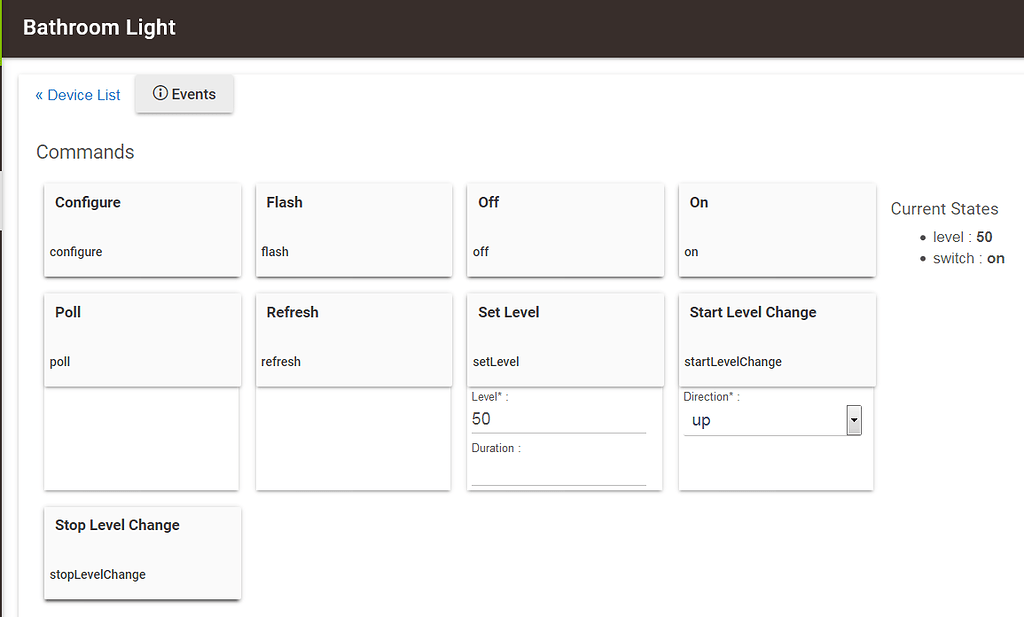The image size is (1024, 617).
Task: Click the Direction dropdown arrow
Action: (854, 421)
